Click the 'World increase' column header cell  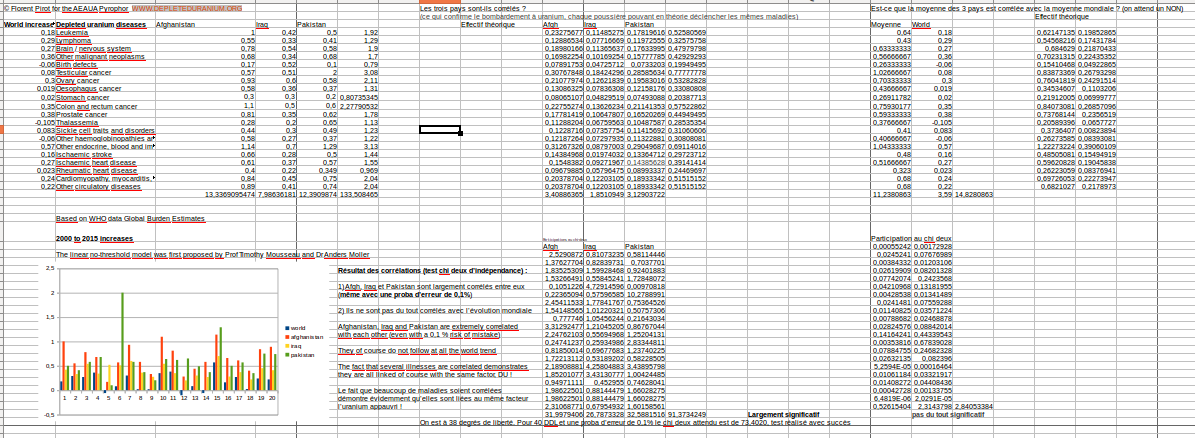pyautogui.click(x=27, y=23)
